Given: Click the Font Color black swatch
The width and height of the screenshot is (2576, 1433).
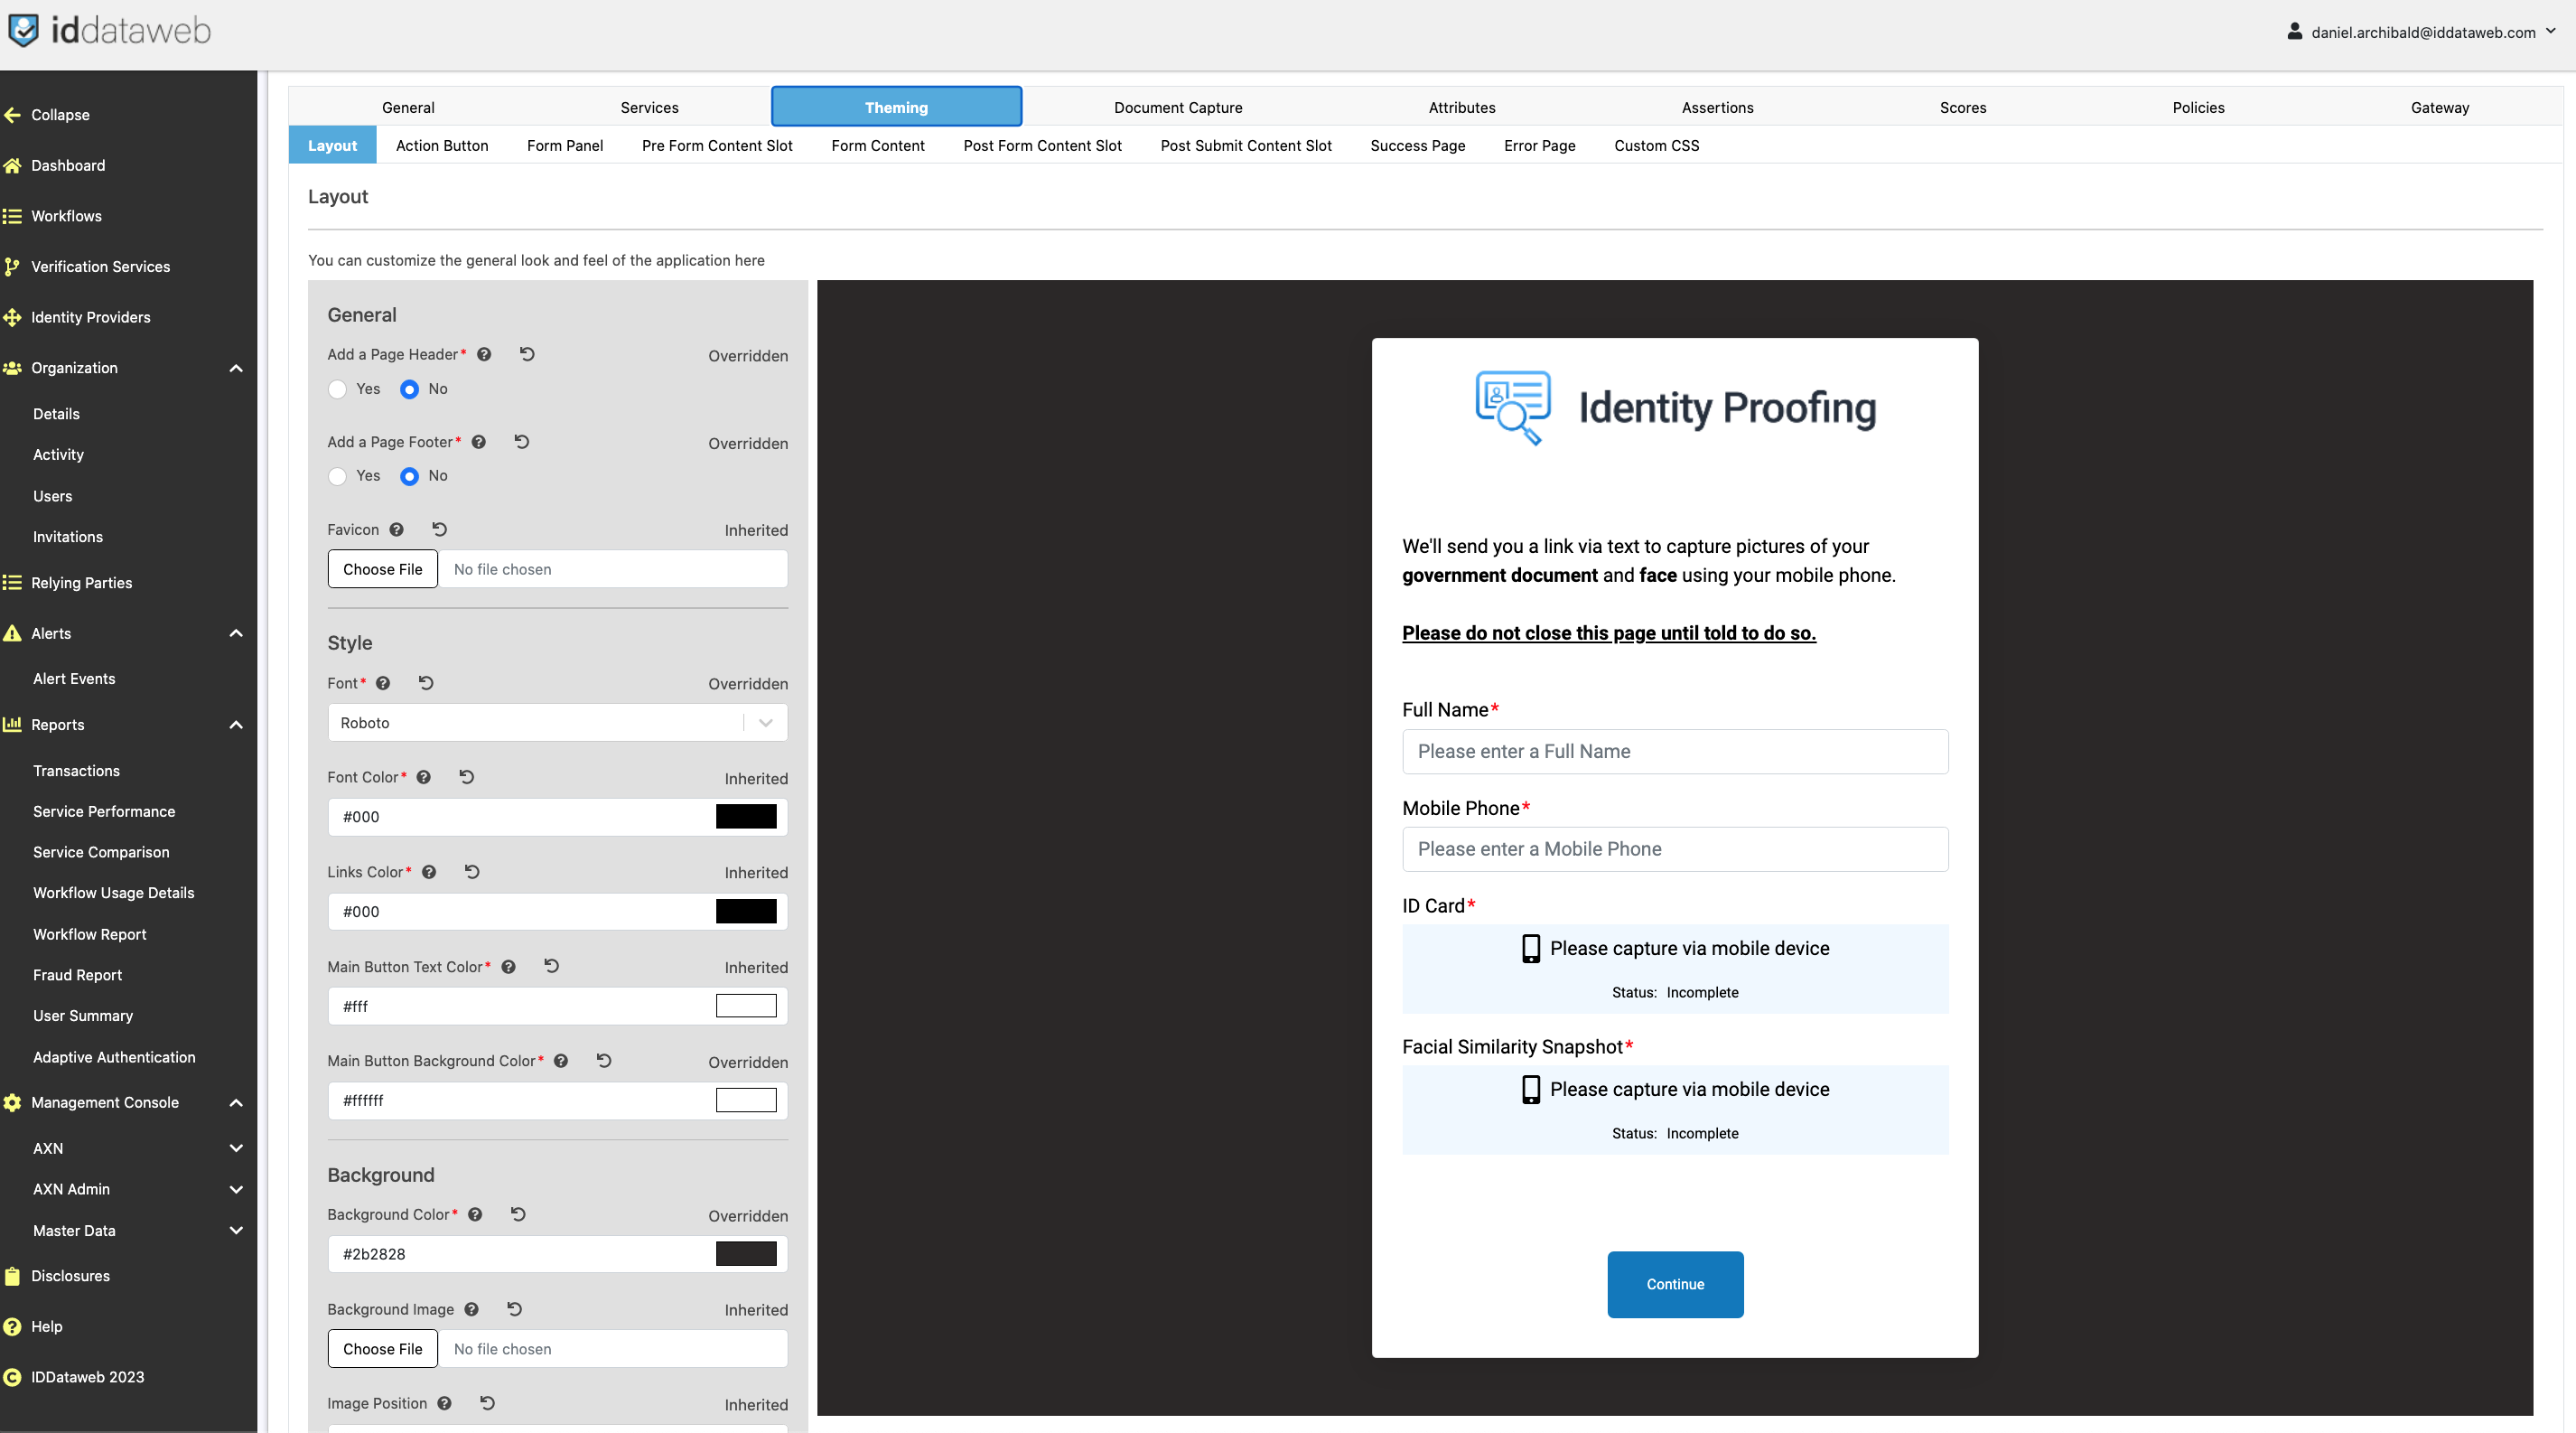Looking at the screenshot, I should 746,817.
